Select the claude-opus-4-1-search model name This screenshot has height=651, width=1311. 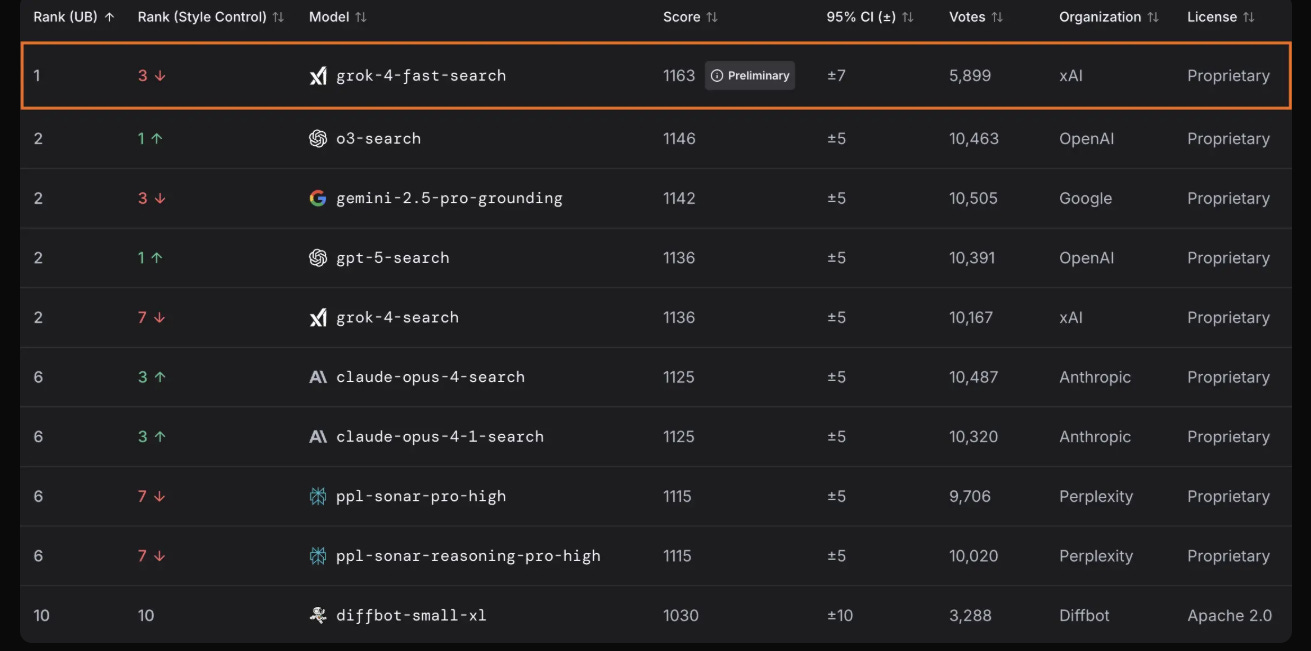440,437
